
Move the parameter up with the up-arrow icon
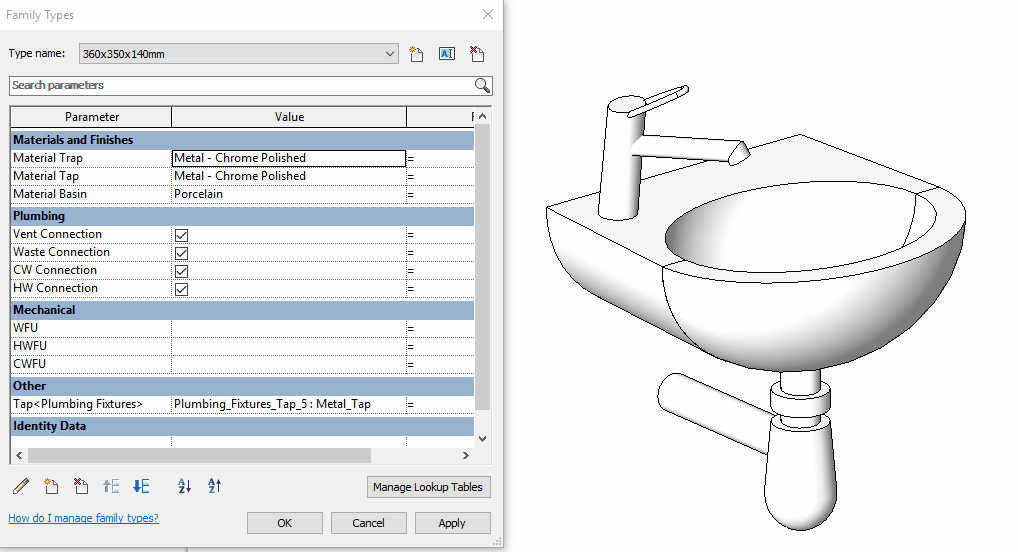[111, 486]
